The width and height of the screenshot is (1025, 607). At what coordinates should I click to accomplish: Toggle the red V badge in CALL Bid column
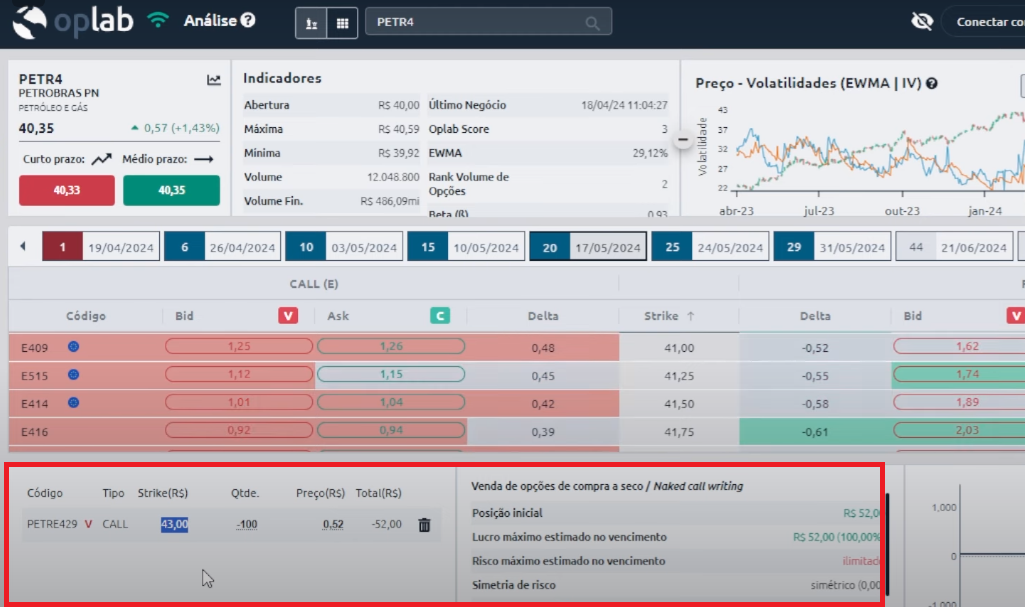pyautogui.click(x=288, y=316)
